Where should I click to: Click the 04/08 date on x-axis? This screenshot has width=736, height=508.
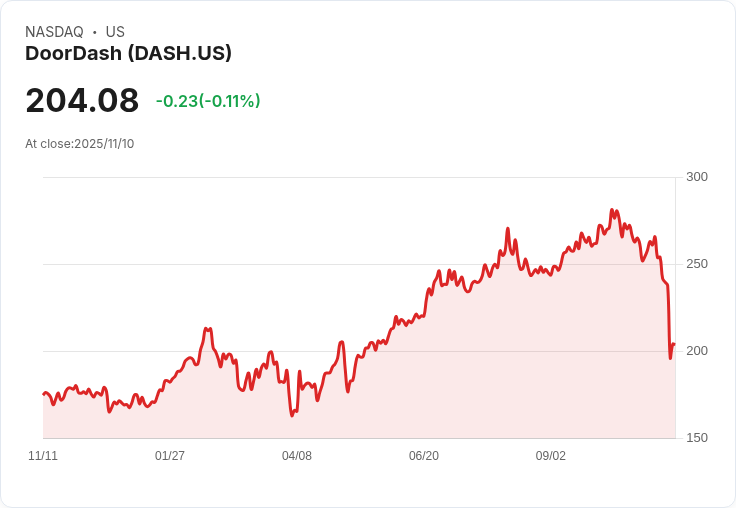point(297,456)
